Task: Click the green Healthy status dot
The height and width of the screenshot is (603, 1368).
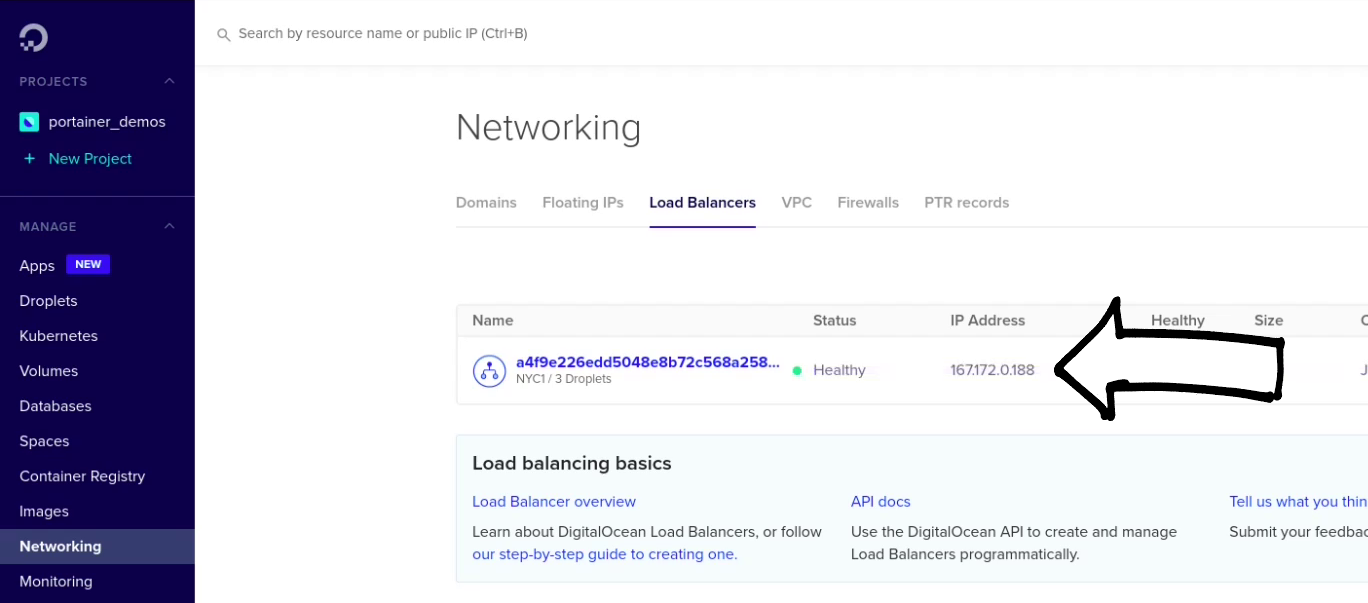Action: [x=797, y=371]
